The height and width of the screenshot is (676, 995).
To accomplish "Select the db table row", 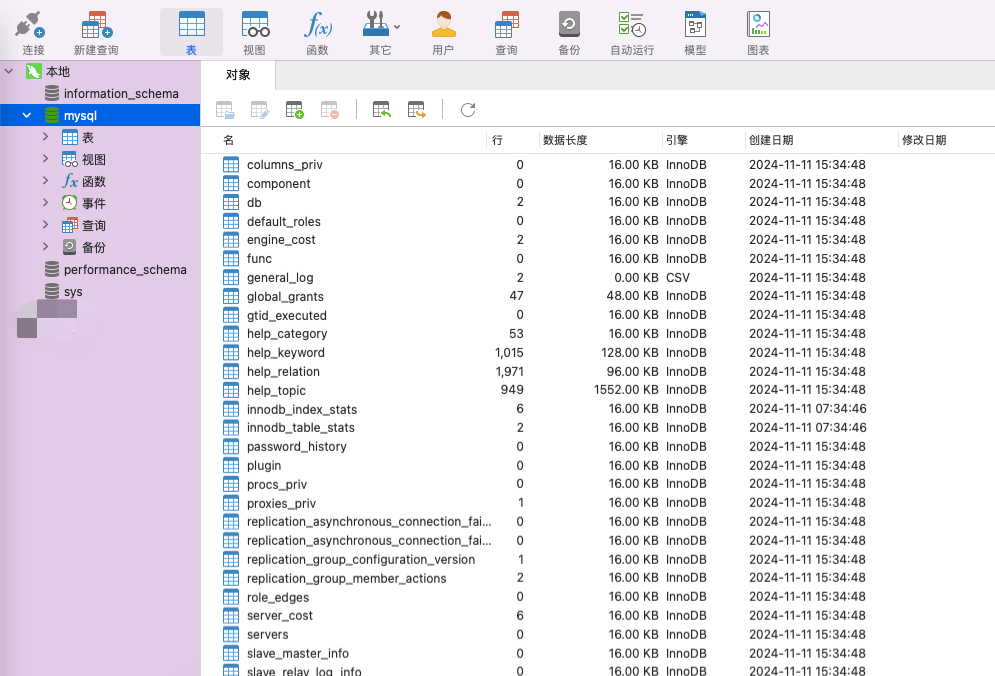I will [x=598, y=202].
